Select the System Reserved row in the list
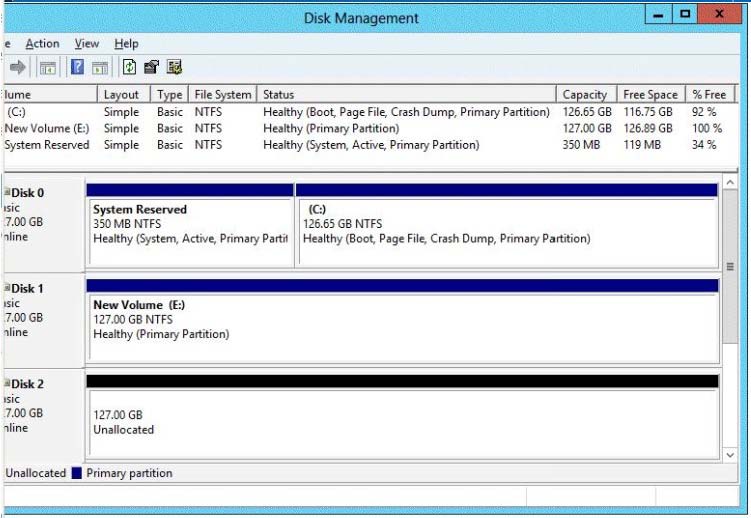751x518 pixels. point(370,145)
